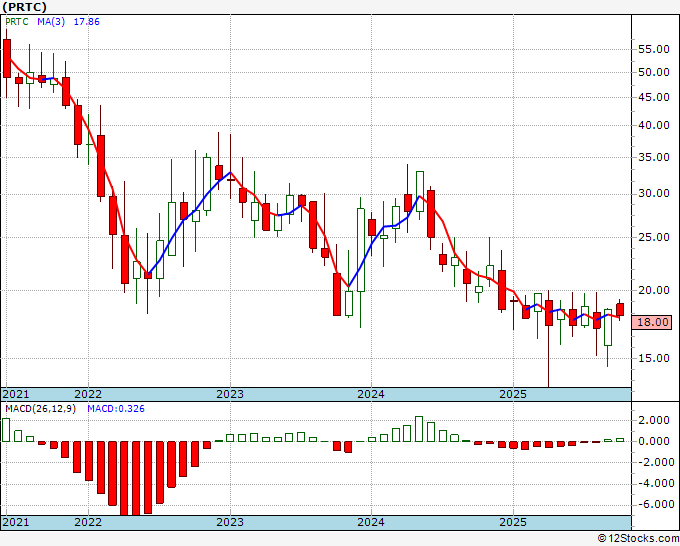The height and width of the screenshot is (546, 680).
Task: Click the MA(3) legend label
Action: point(51,22)
